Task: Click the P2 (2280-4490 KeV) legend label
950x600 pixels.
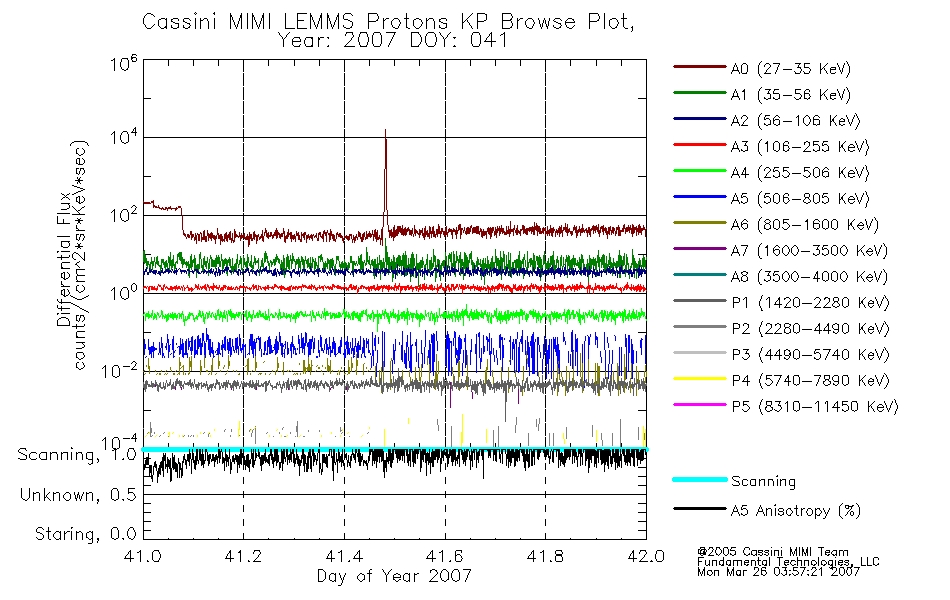Action: [x=810, y=329]
